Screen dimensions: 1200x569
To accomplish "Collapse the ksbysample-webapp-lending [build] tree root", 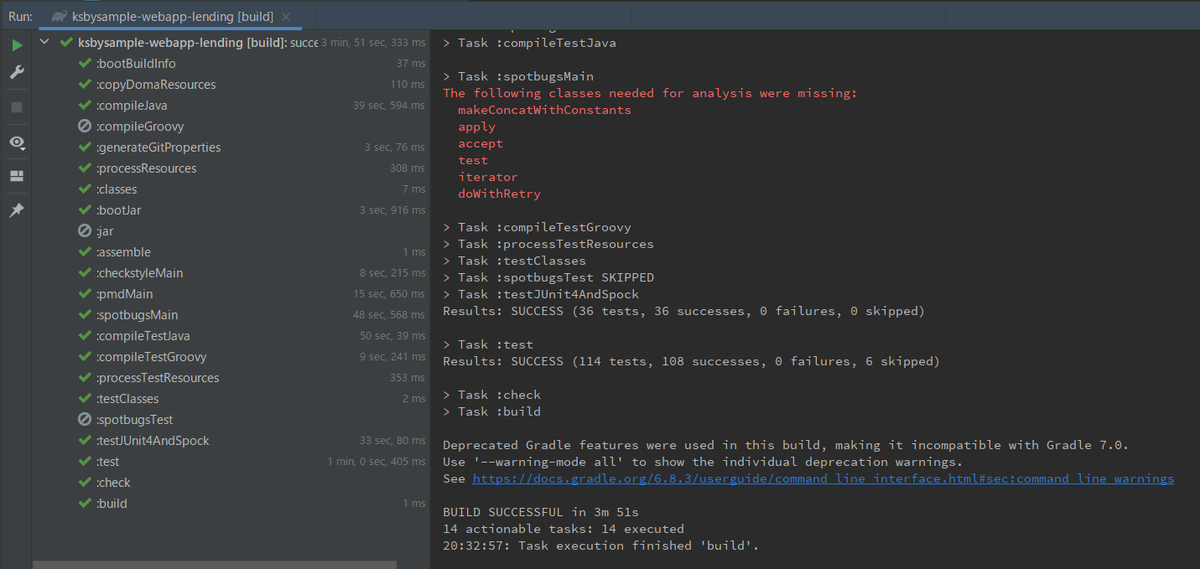I will (x=45, y=43).
